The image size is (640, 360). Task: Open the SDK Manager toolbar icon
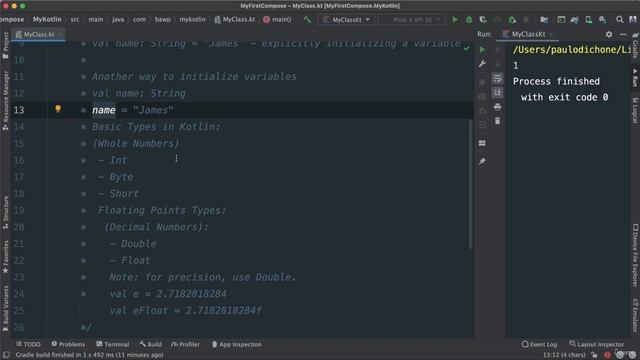click(x=602, y=19)
